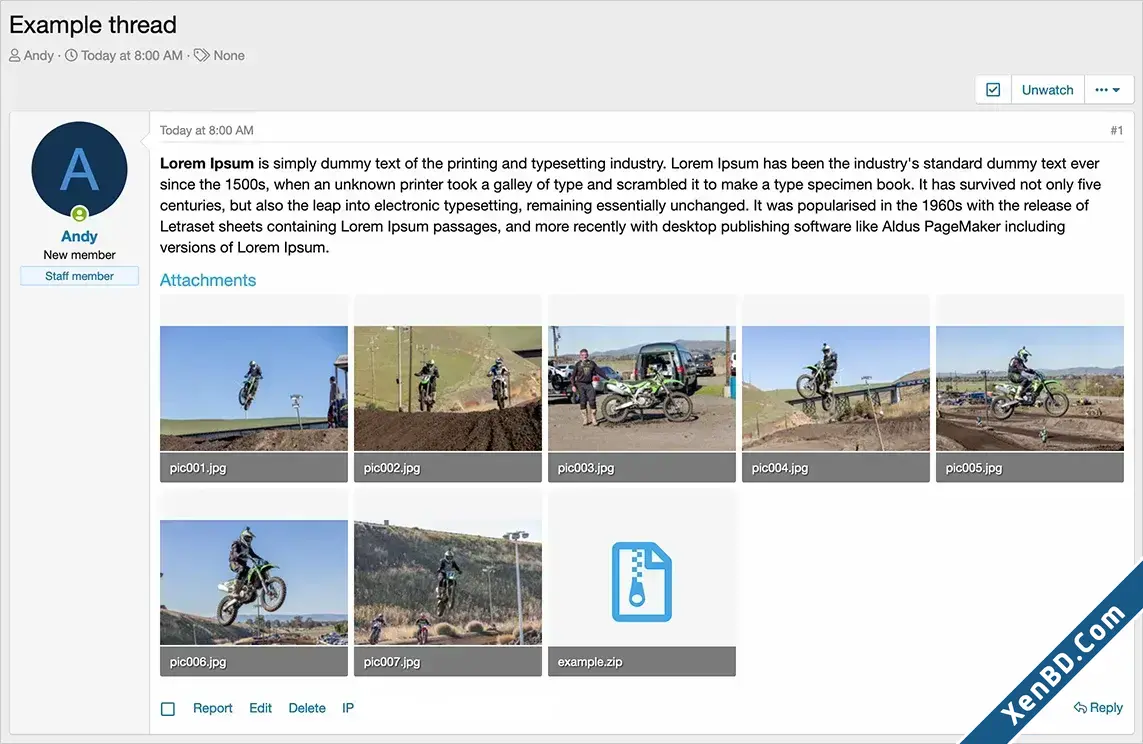Screen dimensions: 1143x744
Task: Click the green online status indicator on avatar
Action: 79,214
